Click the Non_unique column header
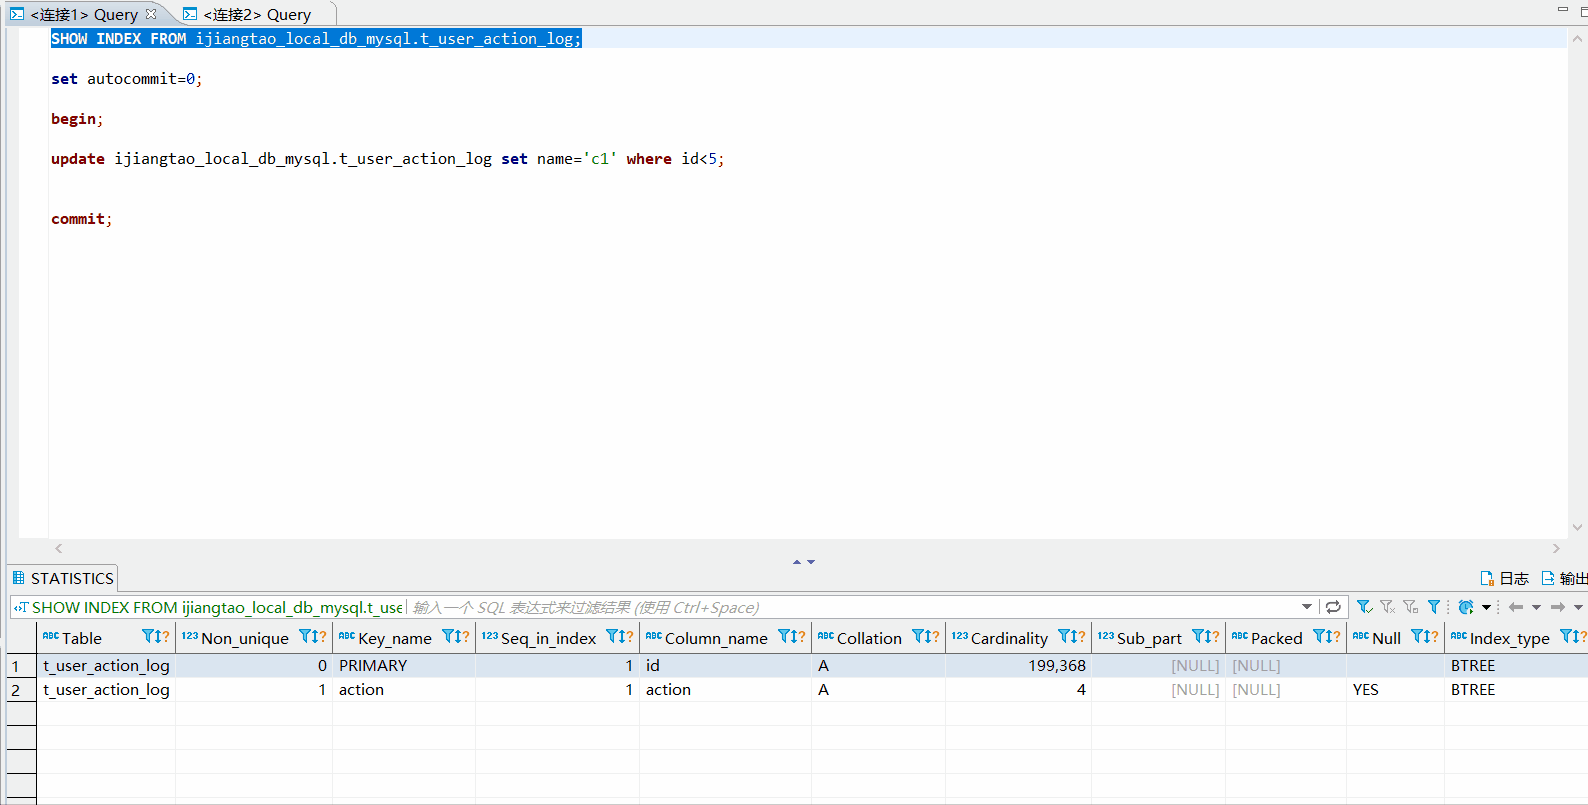 (x=244, y=638)
